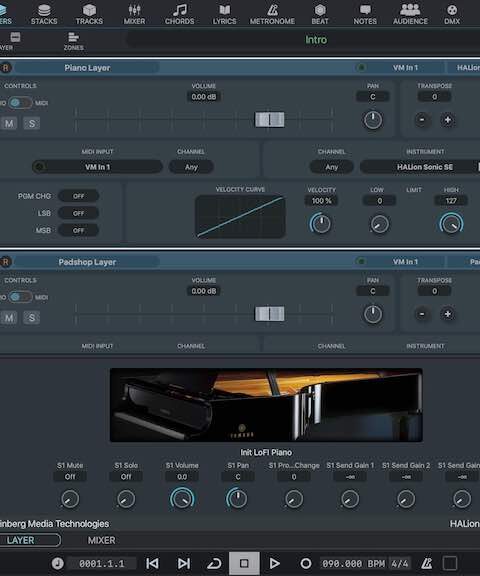
Task: Skip to previous part
Action: pos(152,563)
